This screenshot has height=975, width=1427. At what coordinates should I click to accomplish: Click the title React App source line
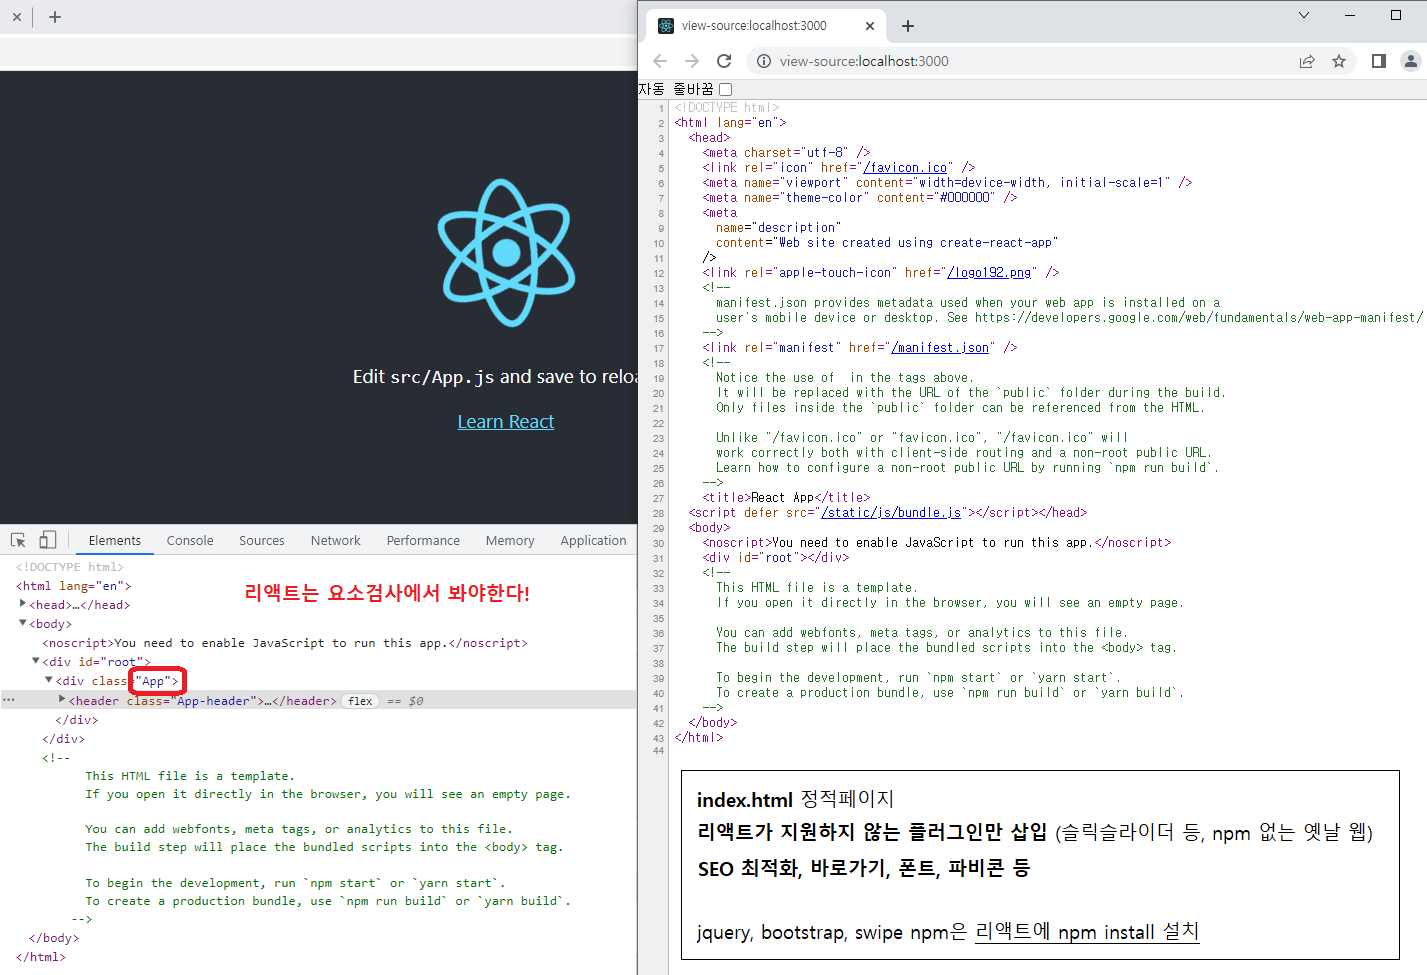(x=786, y=498)
